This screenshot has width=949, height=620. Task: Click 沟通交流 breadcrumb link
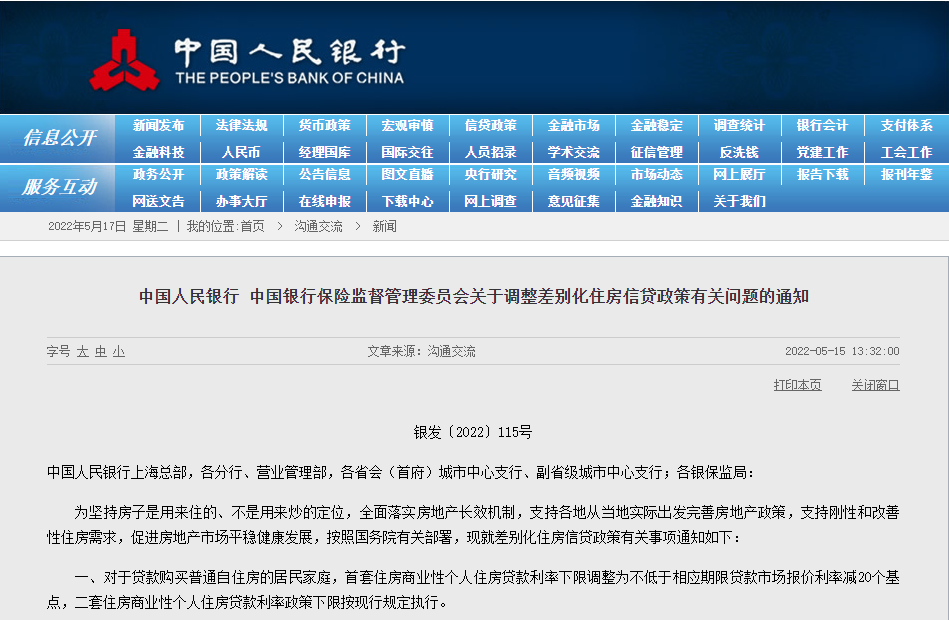coord(318,227)
